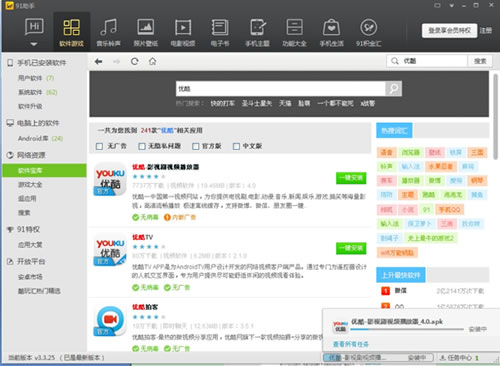Open the photo wallpaper section icon
This screenshot has height=366, width=500.
(x=146, y=27)
